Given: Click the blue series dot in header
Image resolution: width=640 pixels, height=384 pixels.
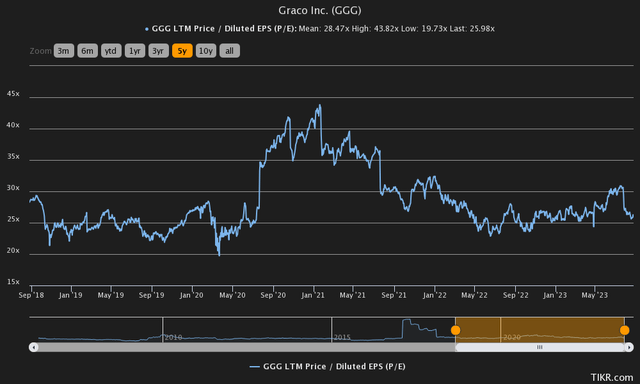Looking at the screenshot, I should click(x=147, y=29).
